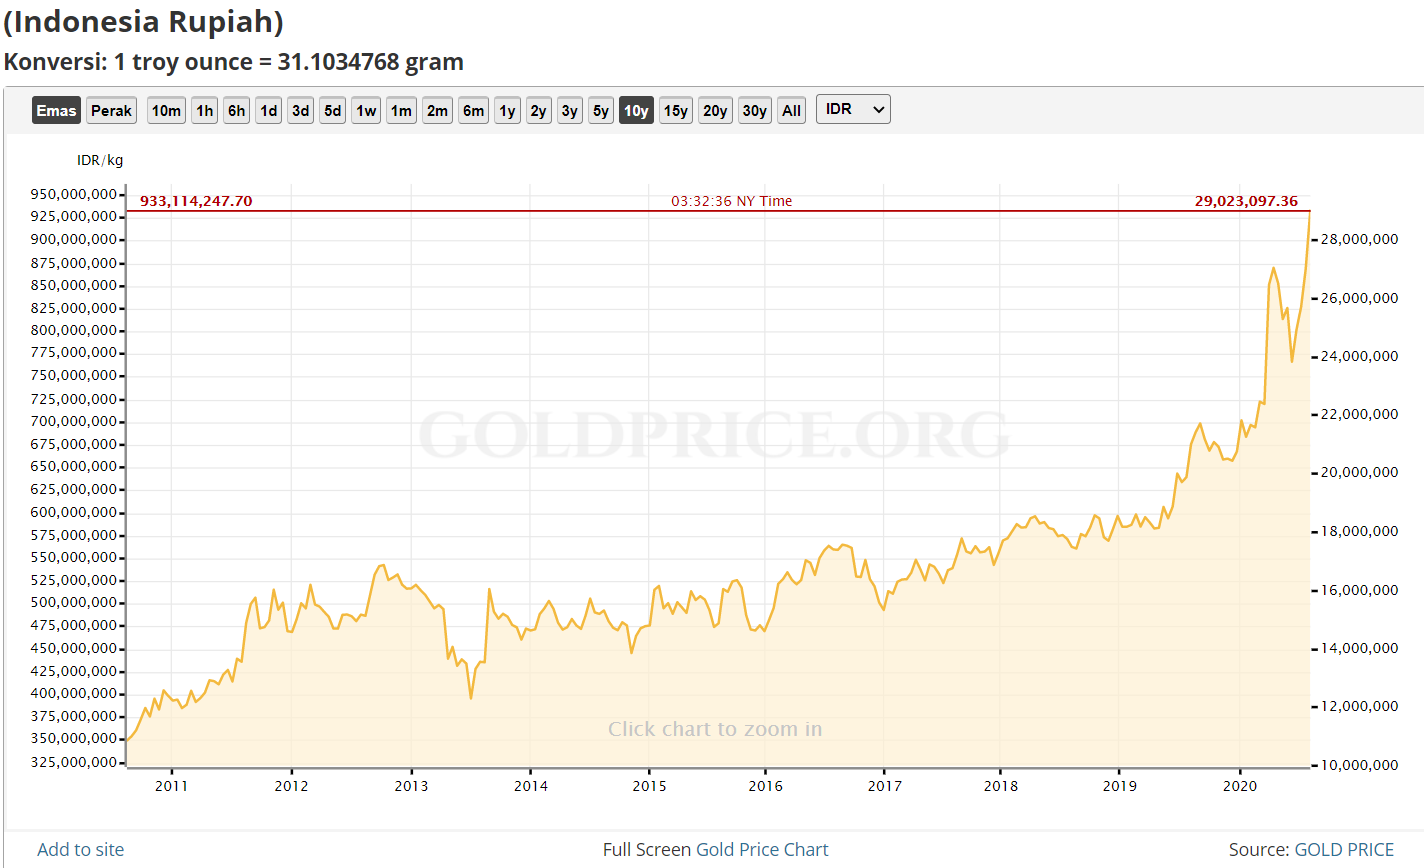Show the 20y price history
Viewport: 1424px width, 868px height.
715,111
